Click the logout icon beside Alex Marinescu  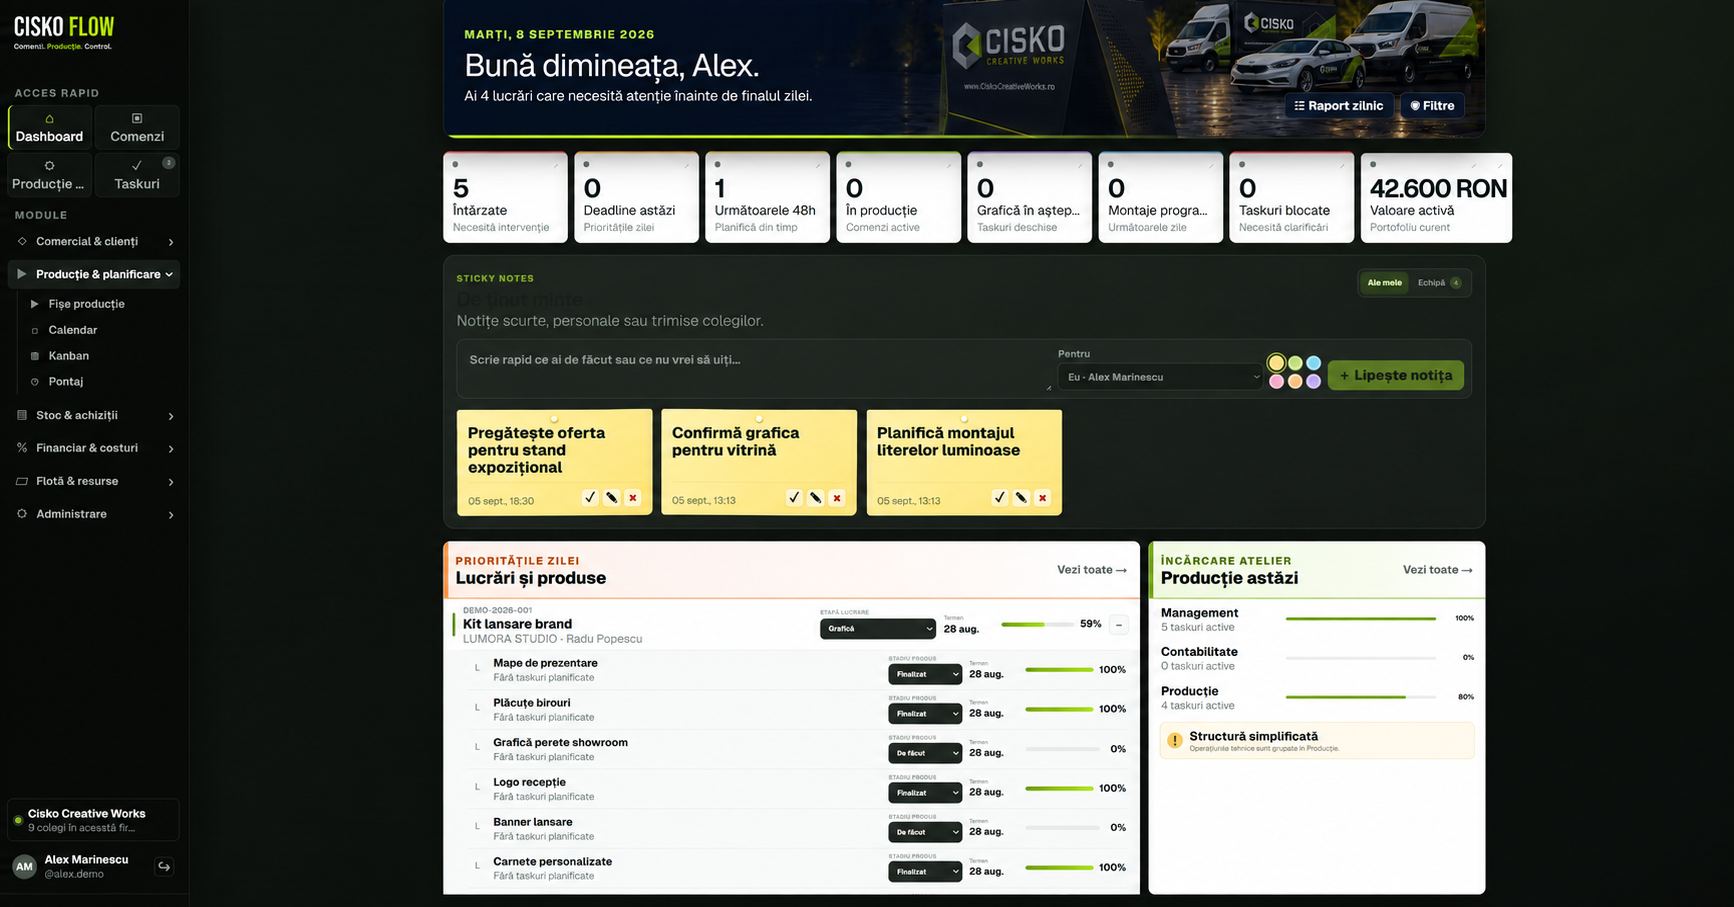164,866
